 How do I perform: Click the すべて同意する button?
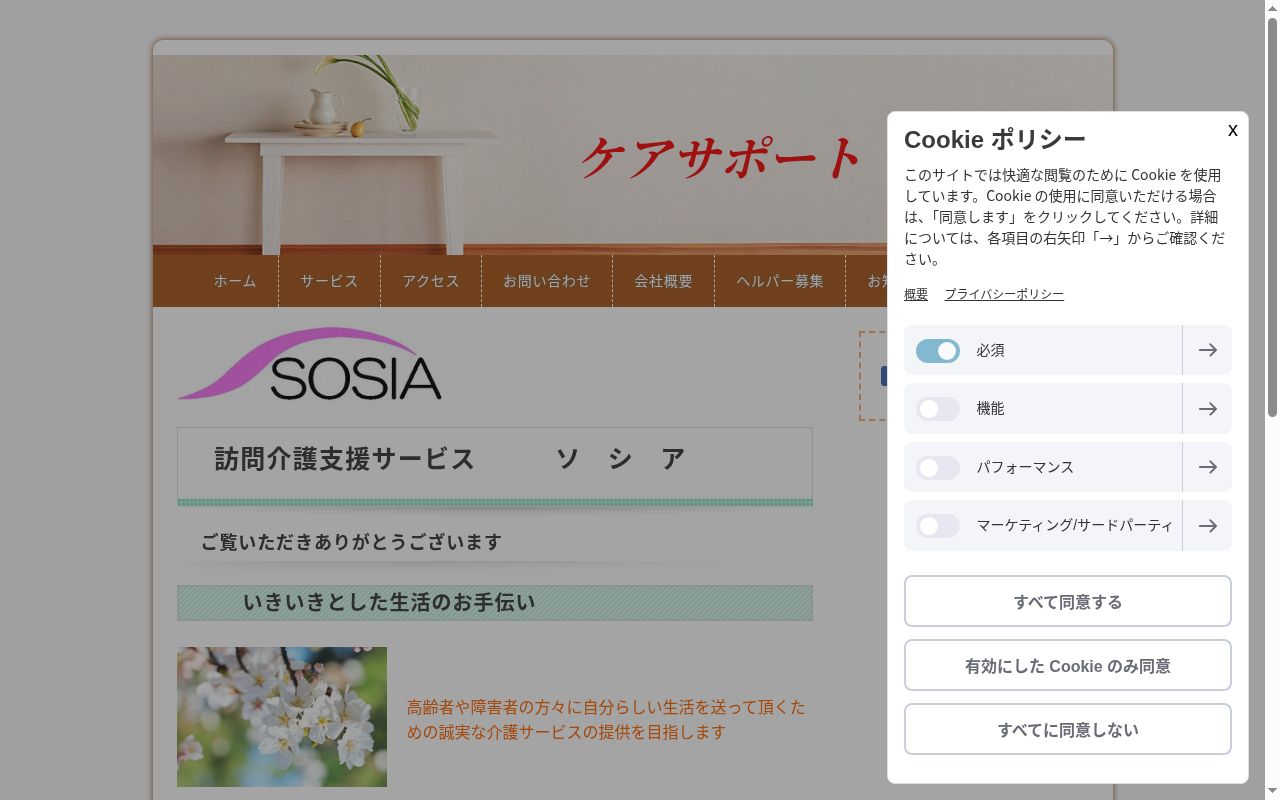click(x=1068, y=601)
